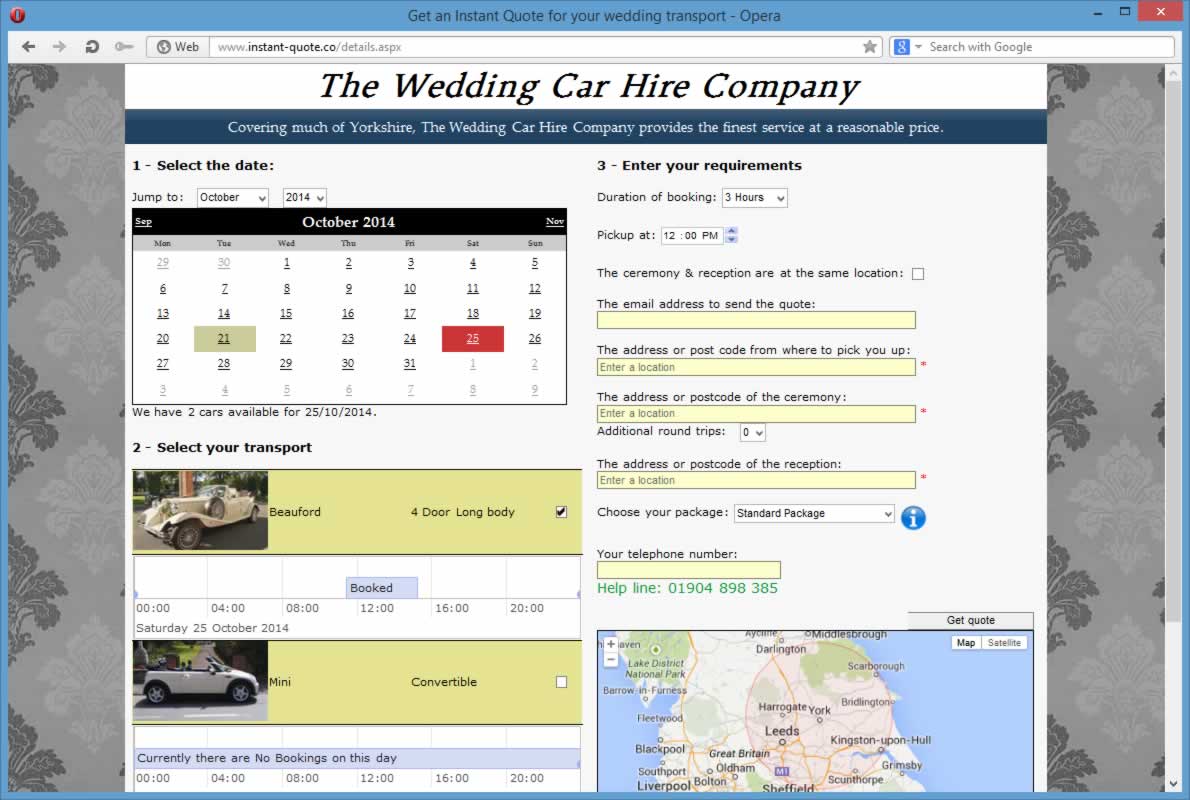
Task: Open the month dropdown showing October
Action: click(232, 198)
